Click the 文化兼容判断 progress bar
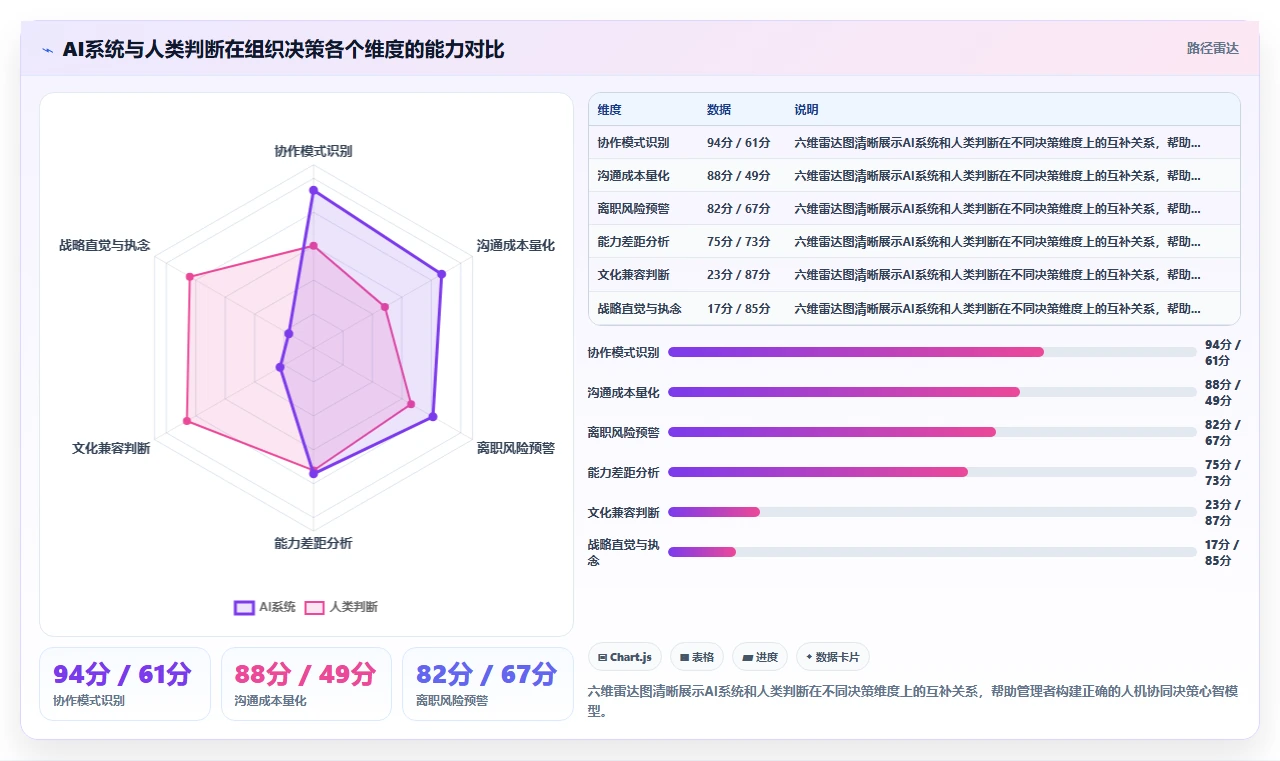 tap(932, 512)
